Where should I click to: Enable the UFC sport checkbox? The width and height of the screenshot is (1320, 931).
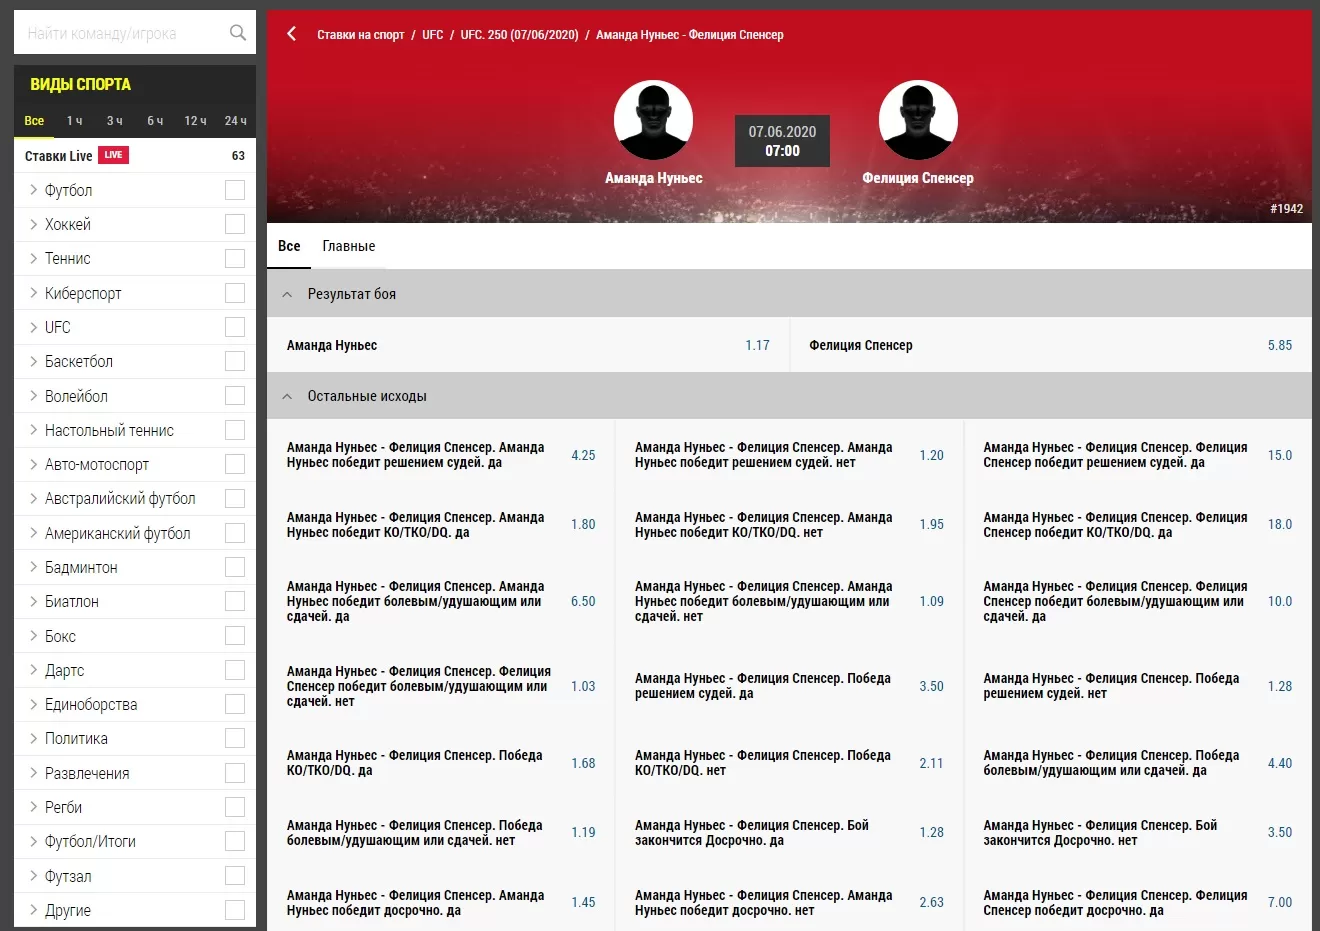pos(235,327)
